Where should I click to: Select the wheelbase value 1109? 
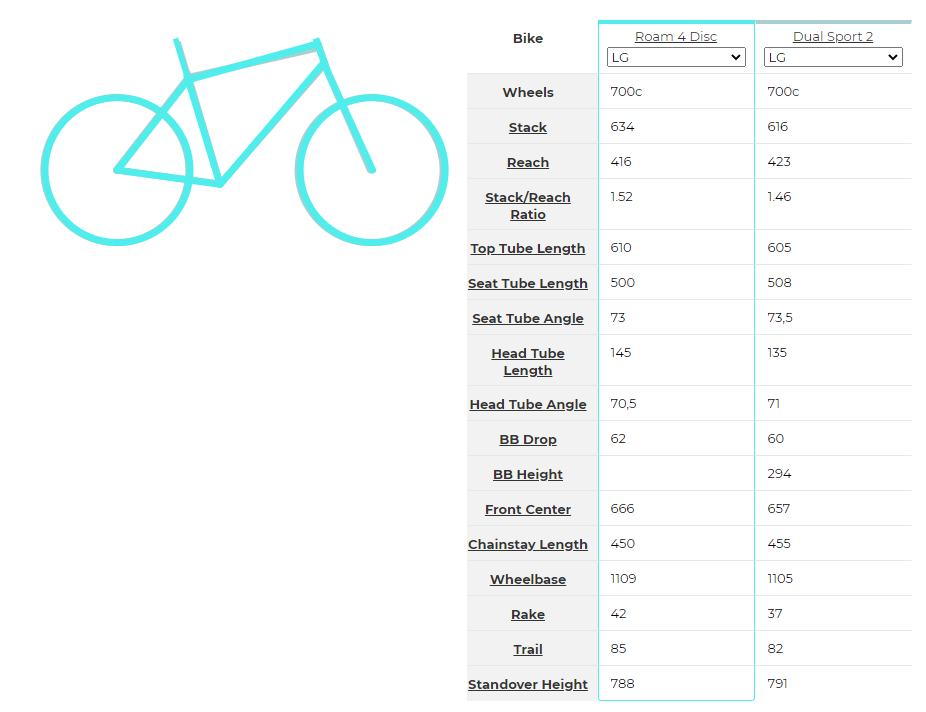click(x=624, y=579)
